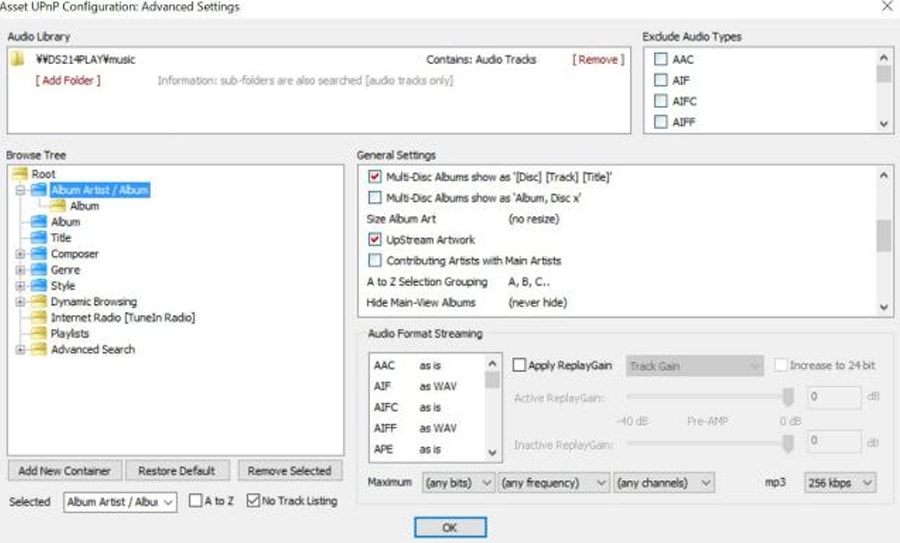Click the Dynamic Browsing folder icon
This screenshot has height=543, width=900.
[40, 302]
